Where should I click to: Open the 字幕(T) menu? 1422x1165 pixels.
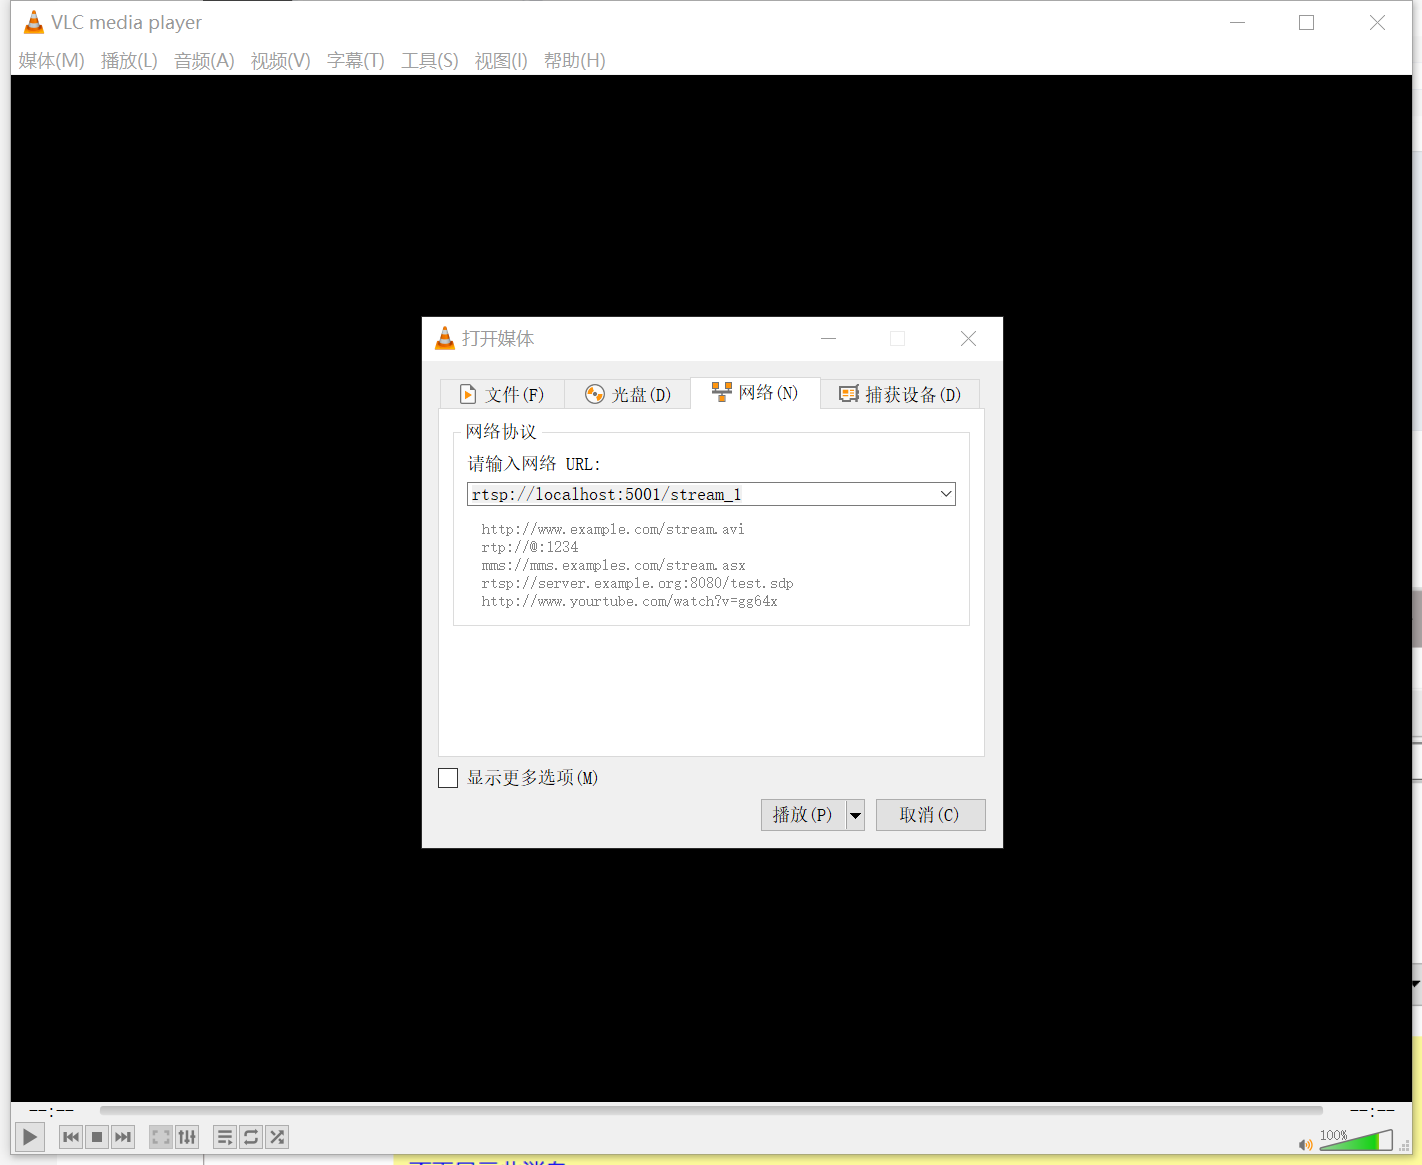(355, 61)
